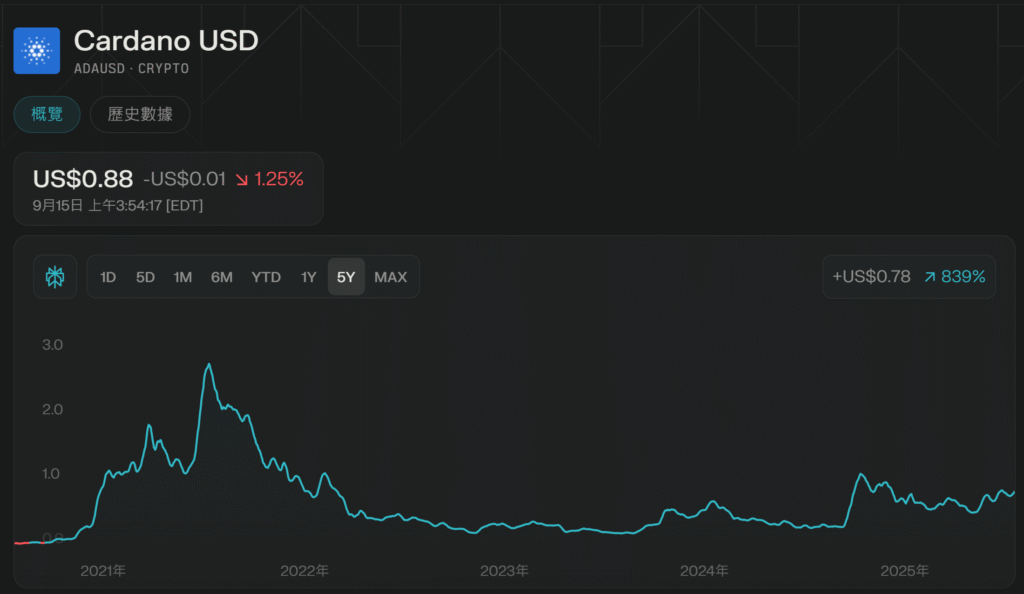Click the teal up-arrow gain icon
Screen dimensions: 1024x594
[x=930, y=277]
